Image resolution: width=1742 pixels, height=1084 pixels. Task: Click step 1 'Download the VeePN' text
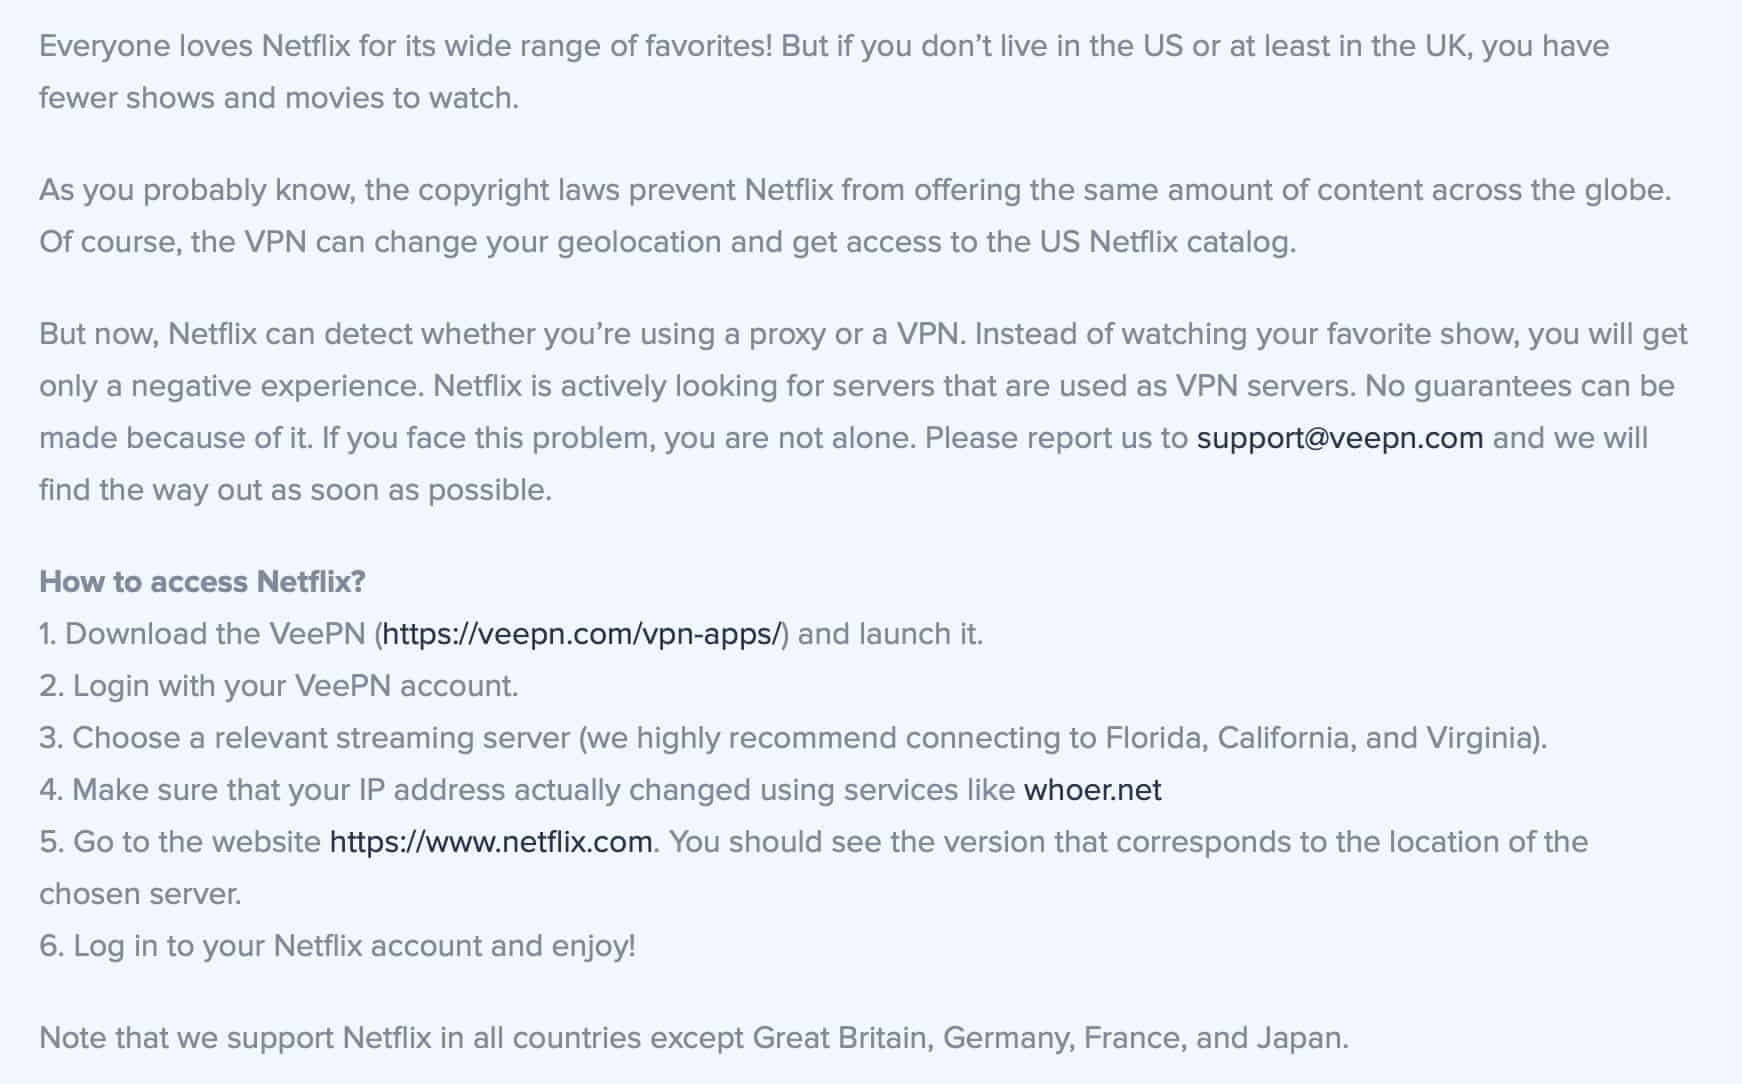coord(511,634)
